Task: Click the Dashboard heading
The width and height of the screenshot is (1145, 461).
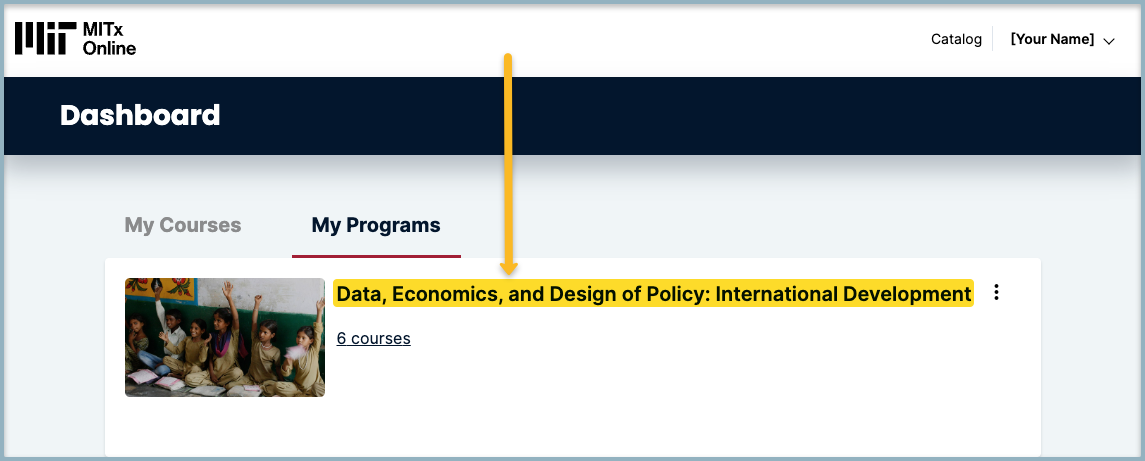Action: click(140, 116)
